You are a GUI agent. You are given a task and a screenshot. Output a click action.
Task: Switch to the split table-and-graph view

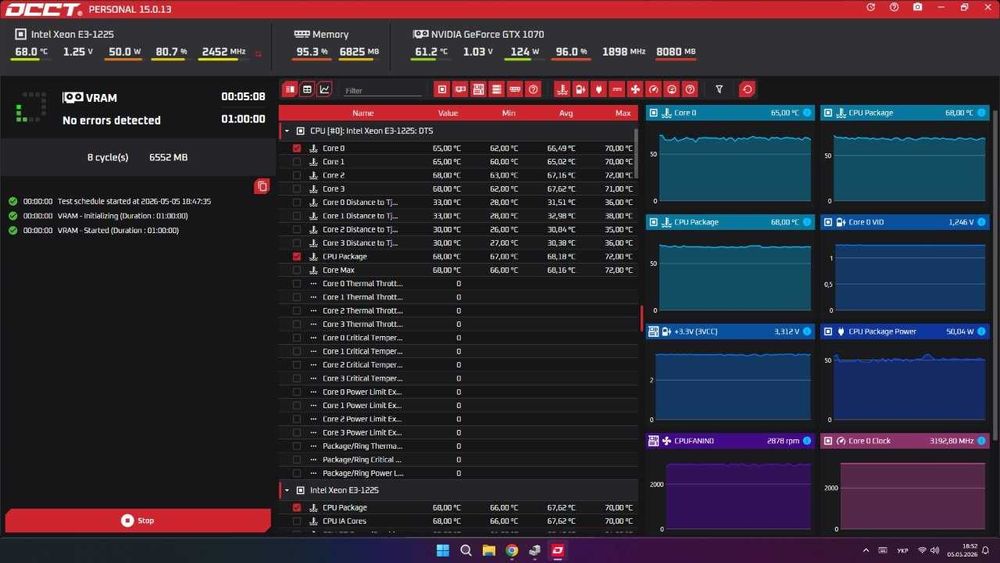click(290, 89)
